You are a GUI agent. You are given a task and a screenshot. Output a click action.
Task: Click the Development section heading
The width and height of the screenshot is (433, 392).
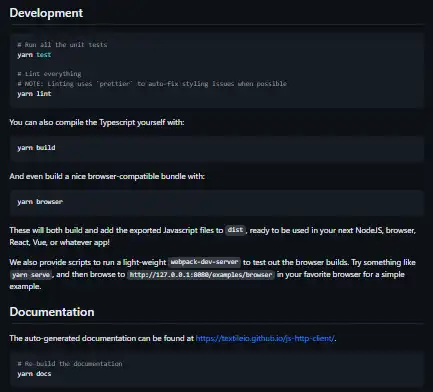[46, 13]
